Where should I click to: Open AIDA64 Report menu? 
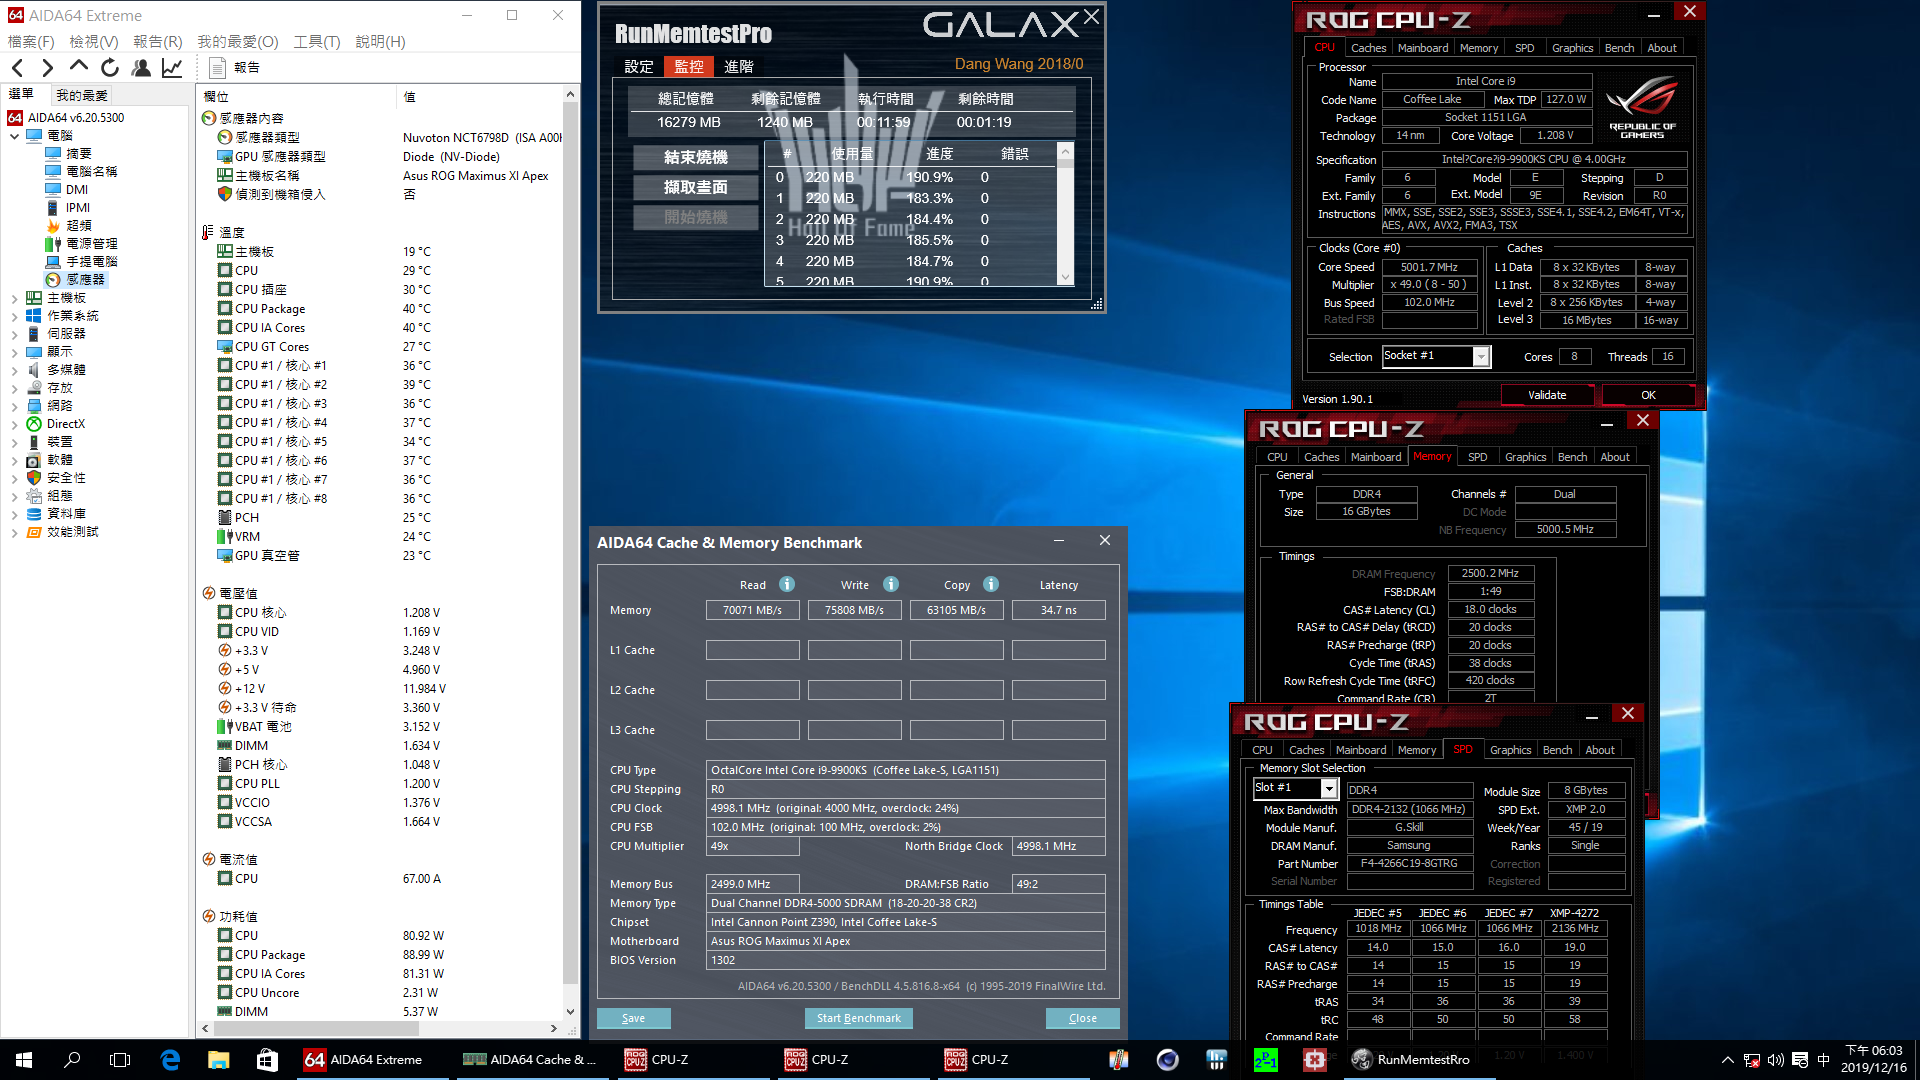(x=158, y=42)
